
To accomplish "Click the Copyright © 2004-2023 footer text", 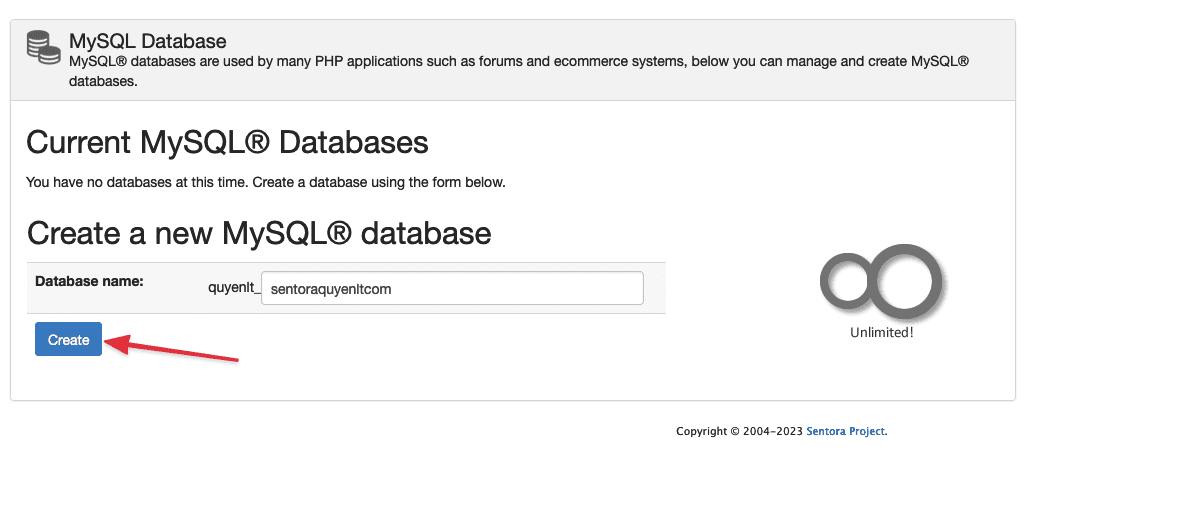I will [x=739, y=432].
